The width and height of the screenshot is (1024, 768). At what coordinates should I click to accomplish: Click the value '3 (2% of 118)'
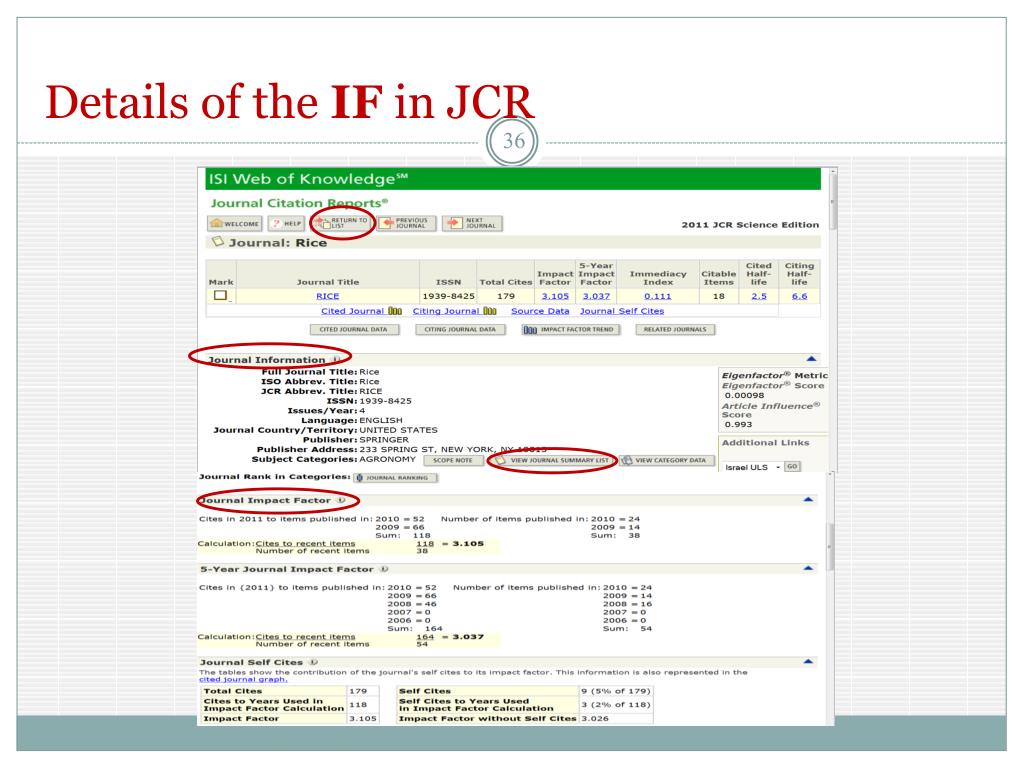[616, 705]
